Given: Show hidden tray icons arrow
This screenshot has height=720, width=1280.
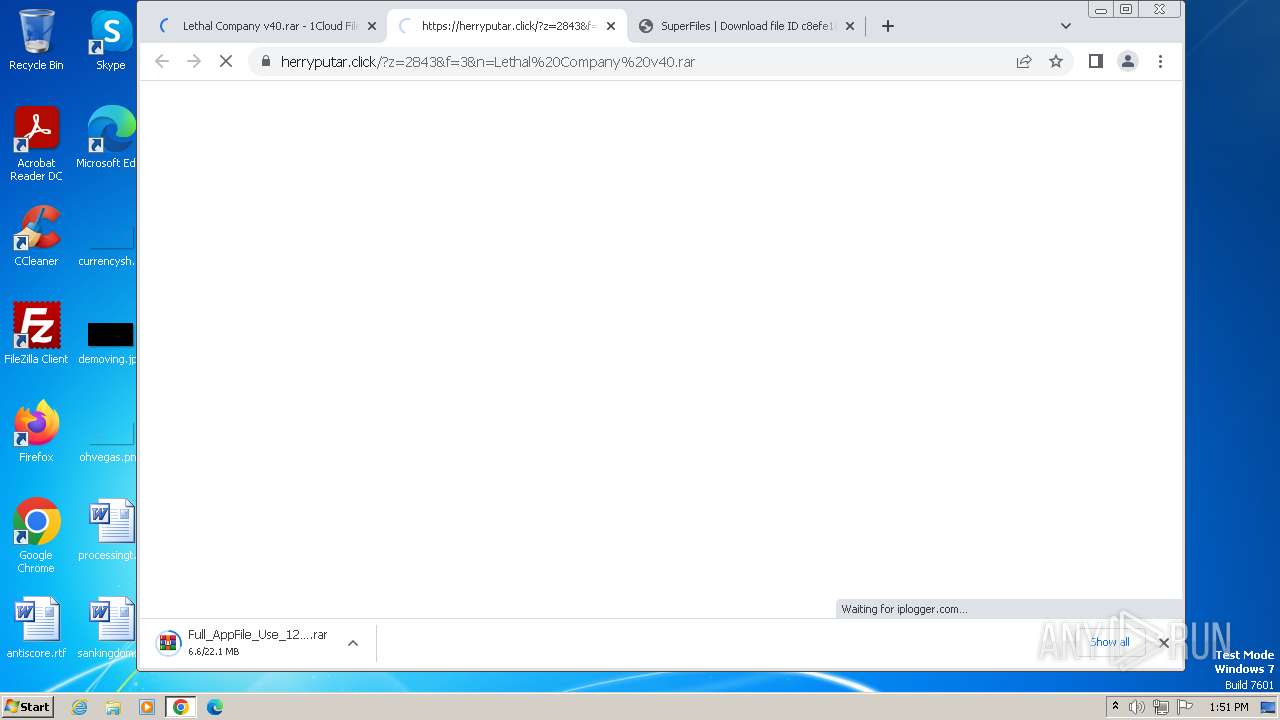Looking at the screenshot, I should [x=1115, y=707].
